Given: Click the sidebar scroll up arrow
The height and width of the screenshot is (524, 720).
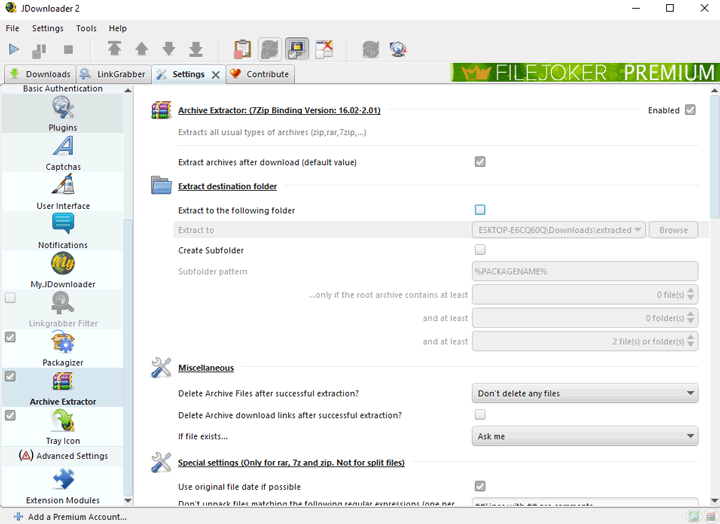Looking at the screenshot, I should (x=128, y=90).
